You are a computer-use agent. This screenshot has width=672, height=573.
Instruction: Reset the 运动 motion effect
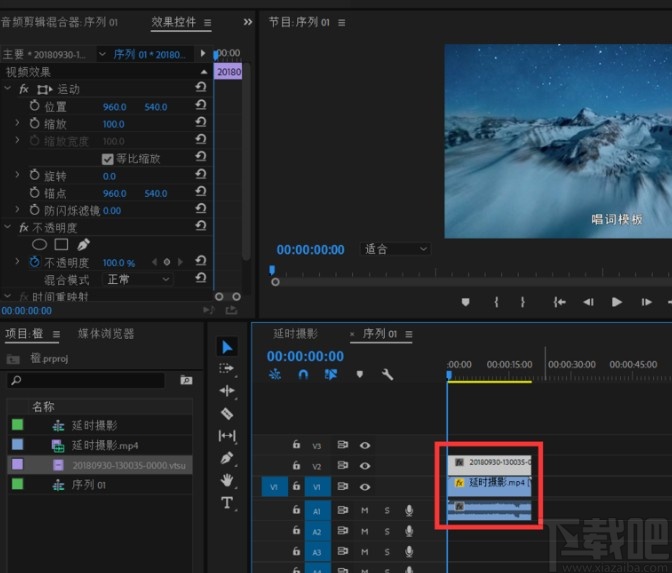point(201,87)
